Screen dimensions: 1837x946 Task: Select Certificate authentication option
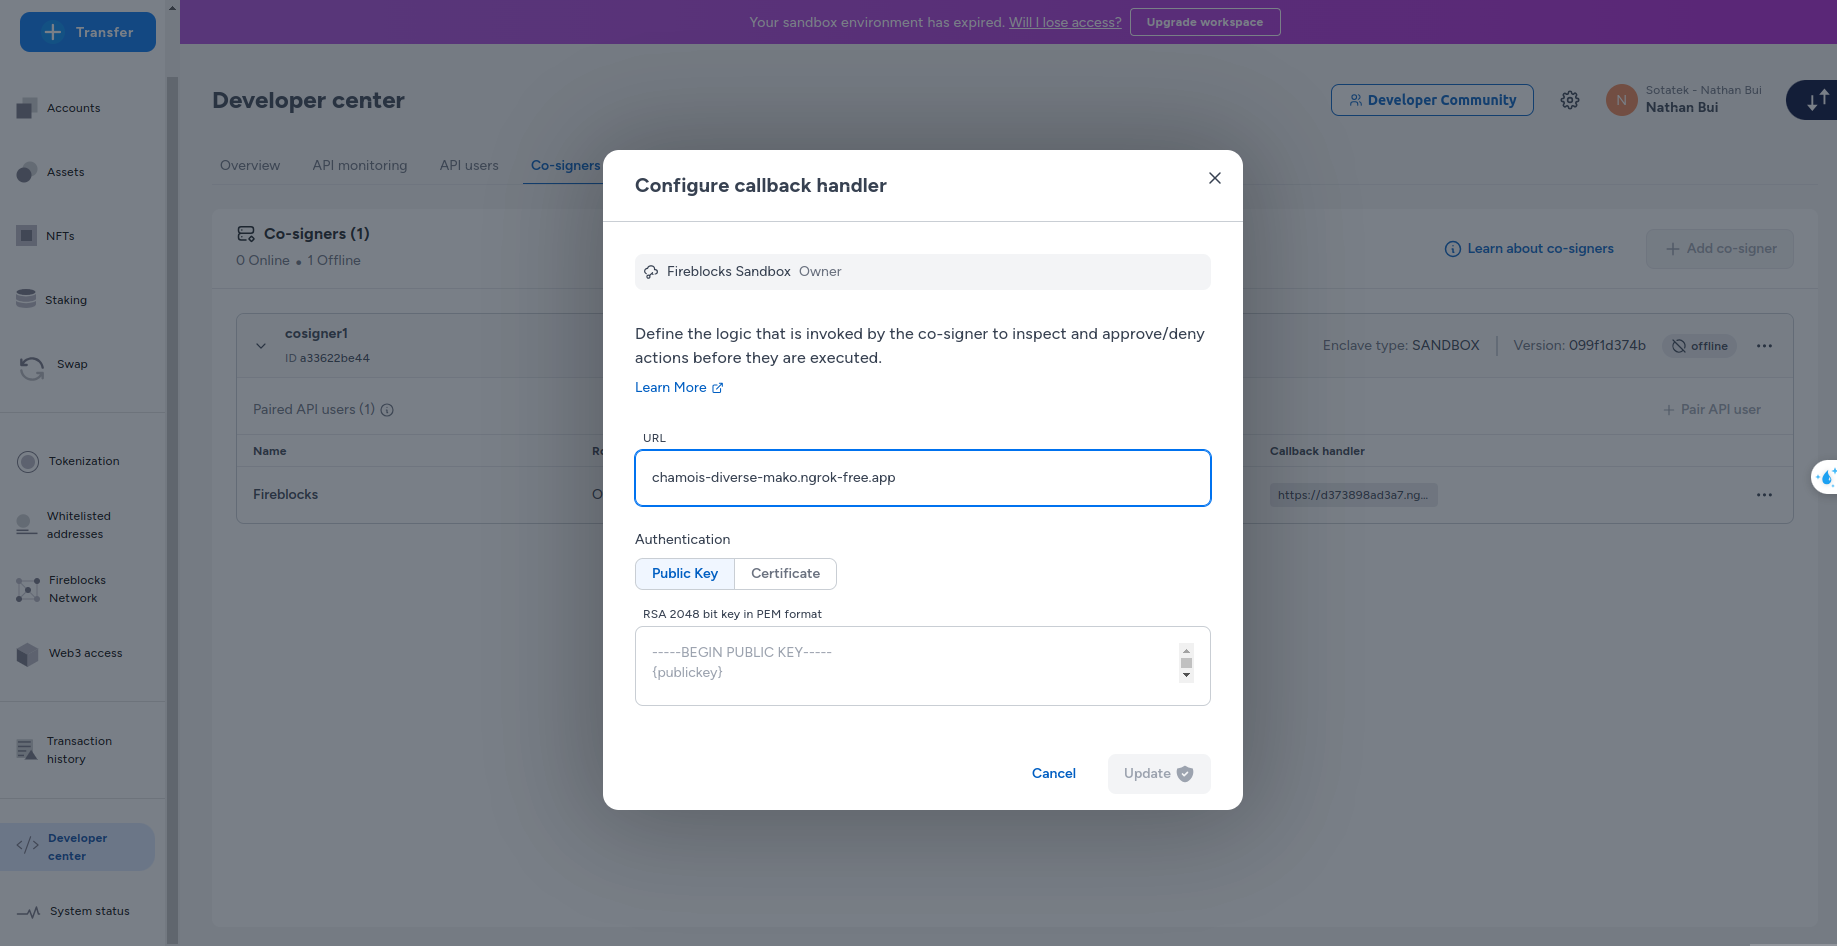pyautogui.click(x=785, y=574)
